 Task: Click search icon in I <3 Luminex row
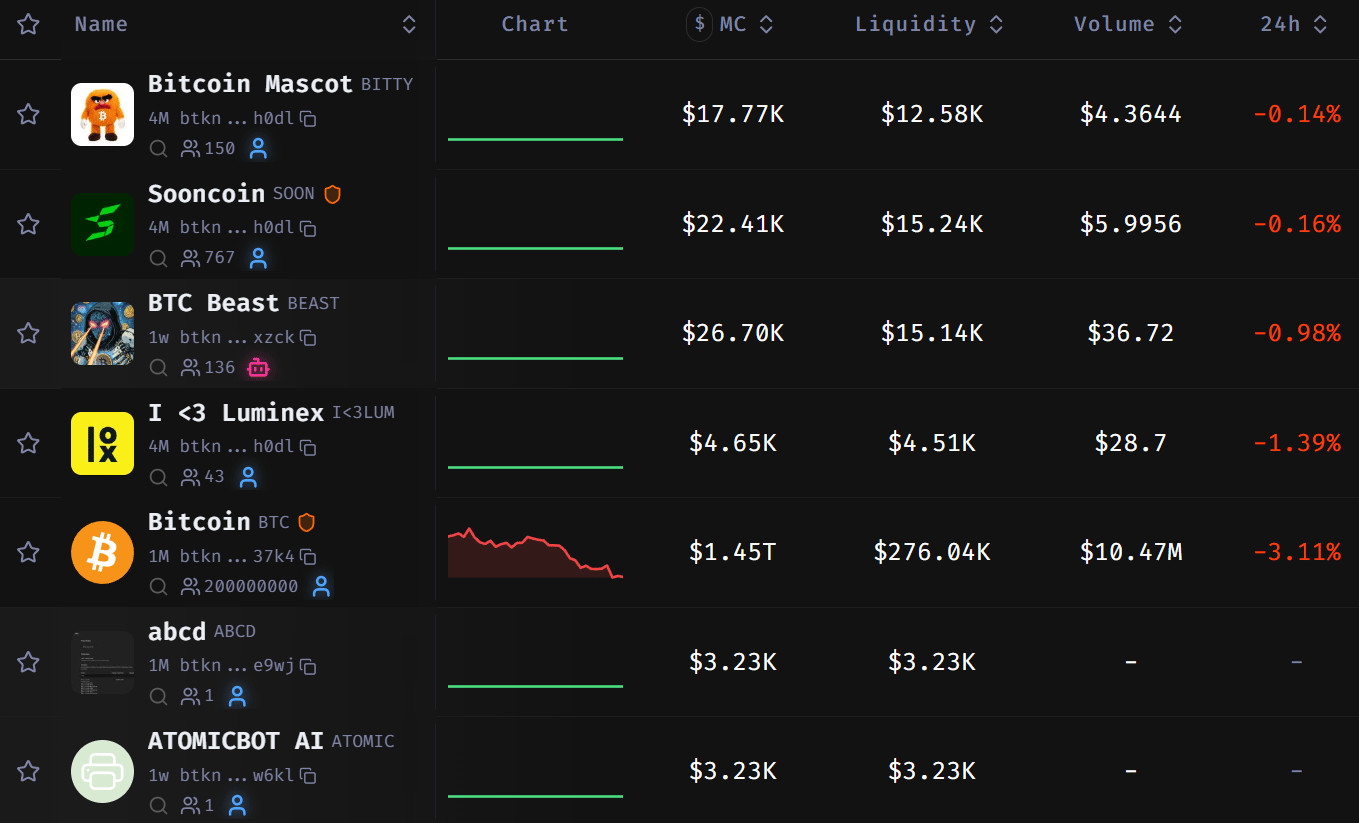(x=158, y=477)
